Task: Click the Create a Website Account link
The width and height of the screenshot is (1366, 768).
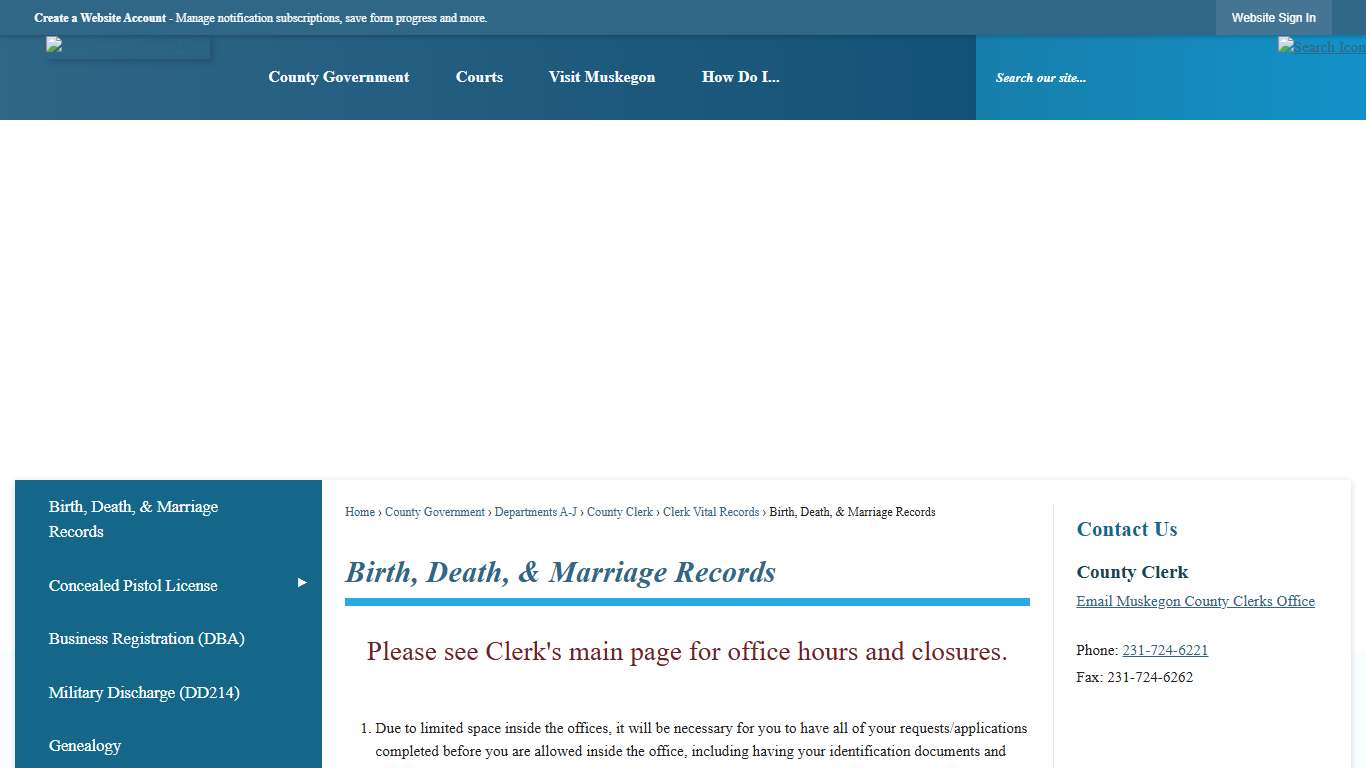Action: tap(99, 17)
